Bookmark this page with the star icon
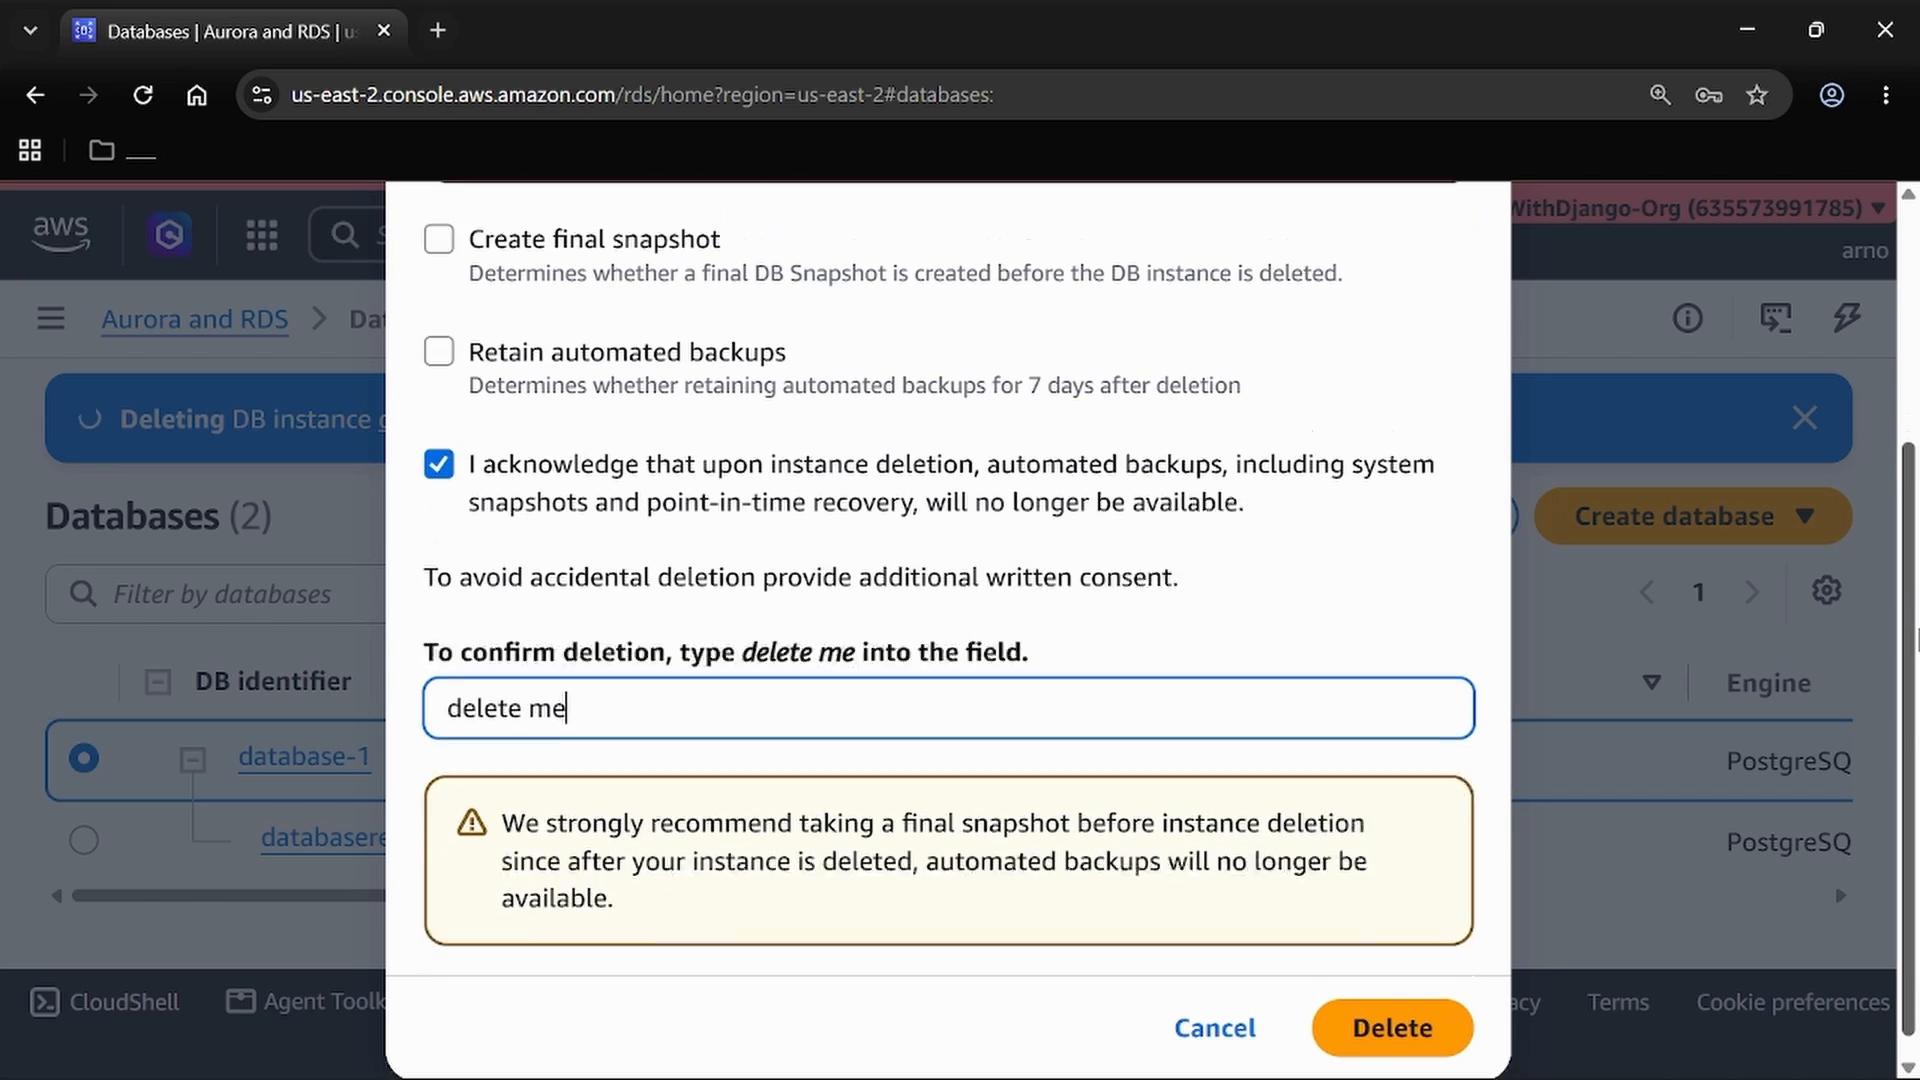The width and height of the screenshot is (1920, 1080). (x=1757, y=95)
